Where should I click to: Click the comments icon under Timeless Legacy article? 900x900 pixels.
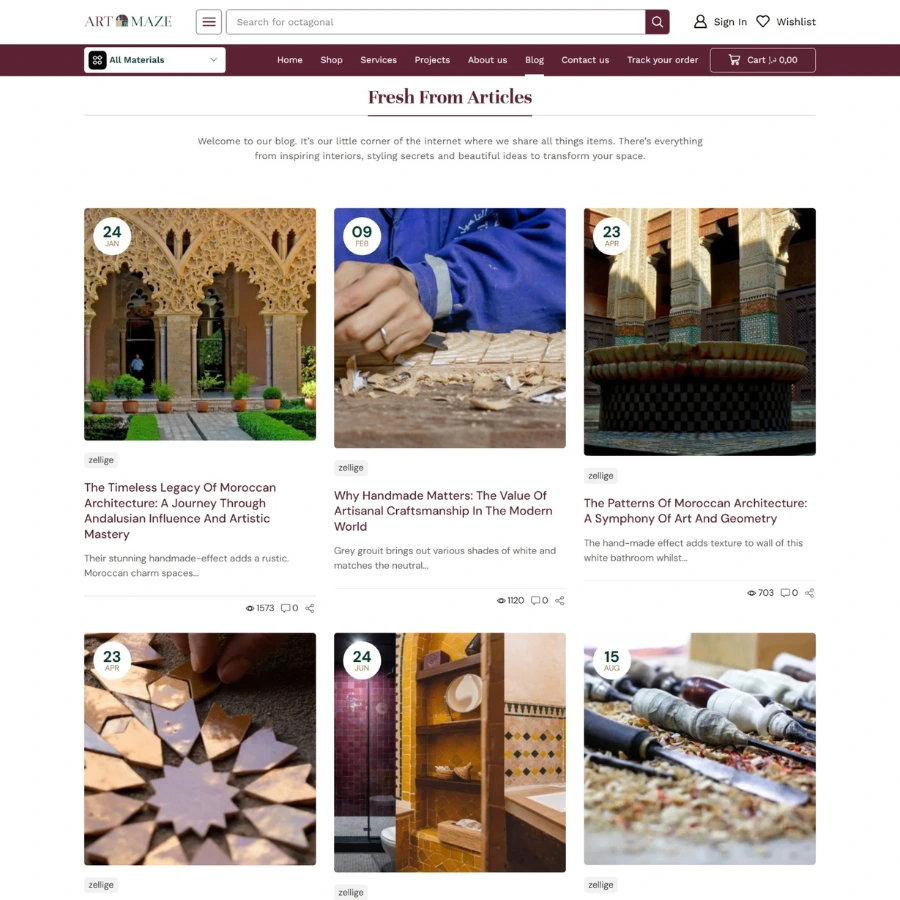(x=285, y=608)
